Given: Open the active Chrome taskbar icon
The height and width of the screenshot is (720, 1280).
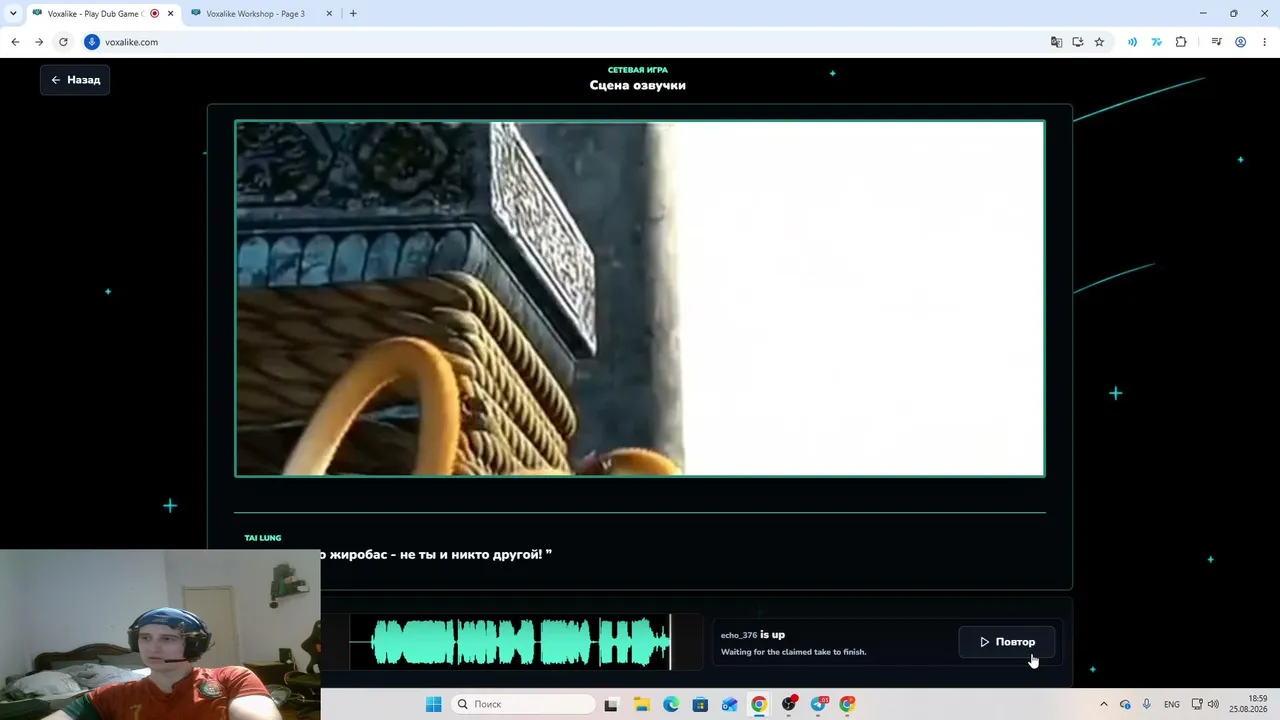Looking at the screenshot, I should (x=759, y=704).
